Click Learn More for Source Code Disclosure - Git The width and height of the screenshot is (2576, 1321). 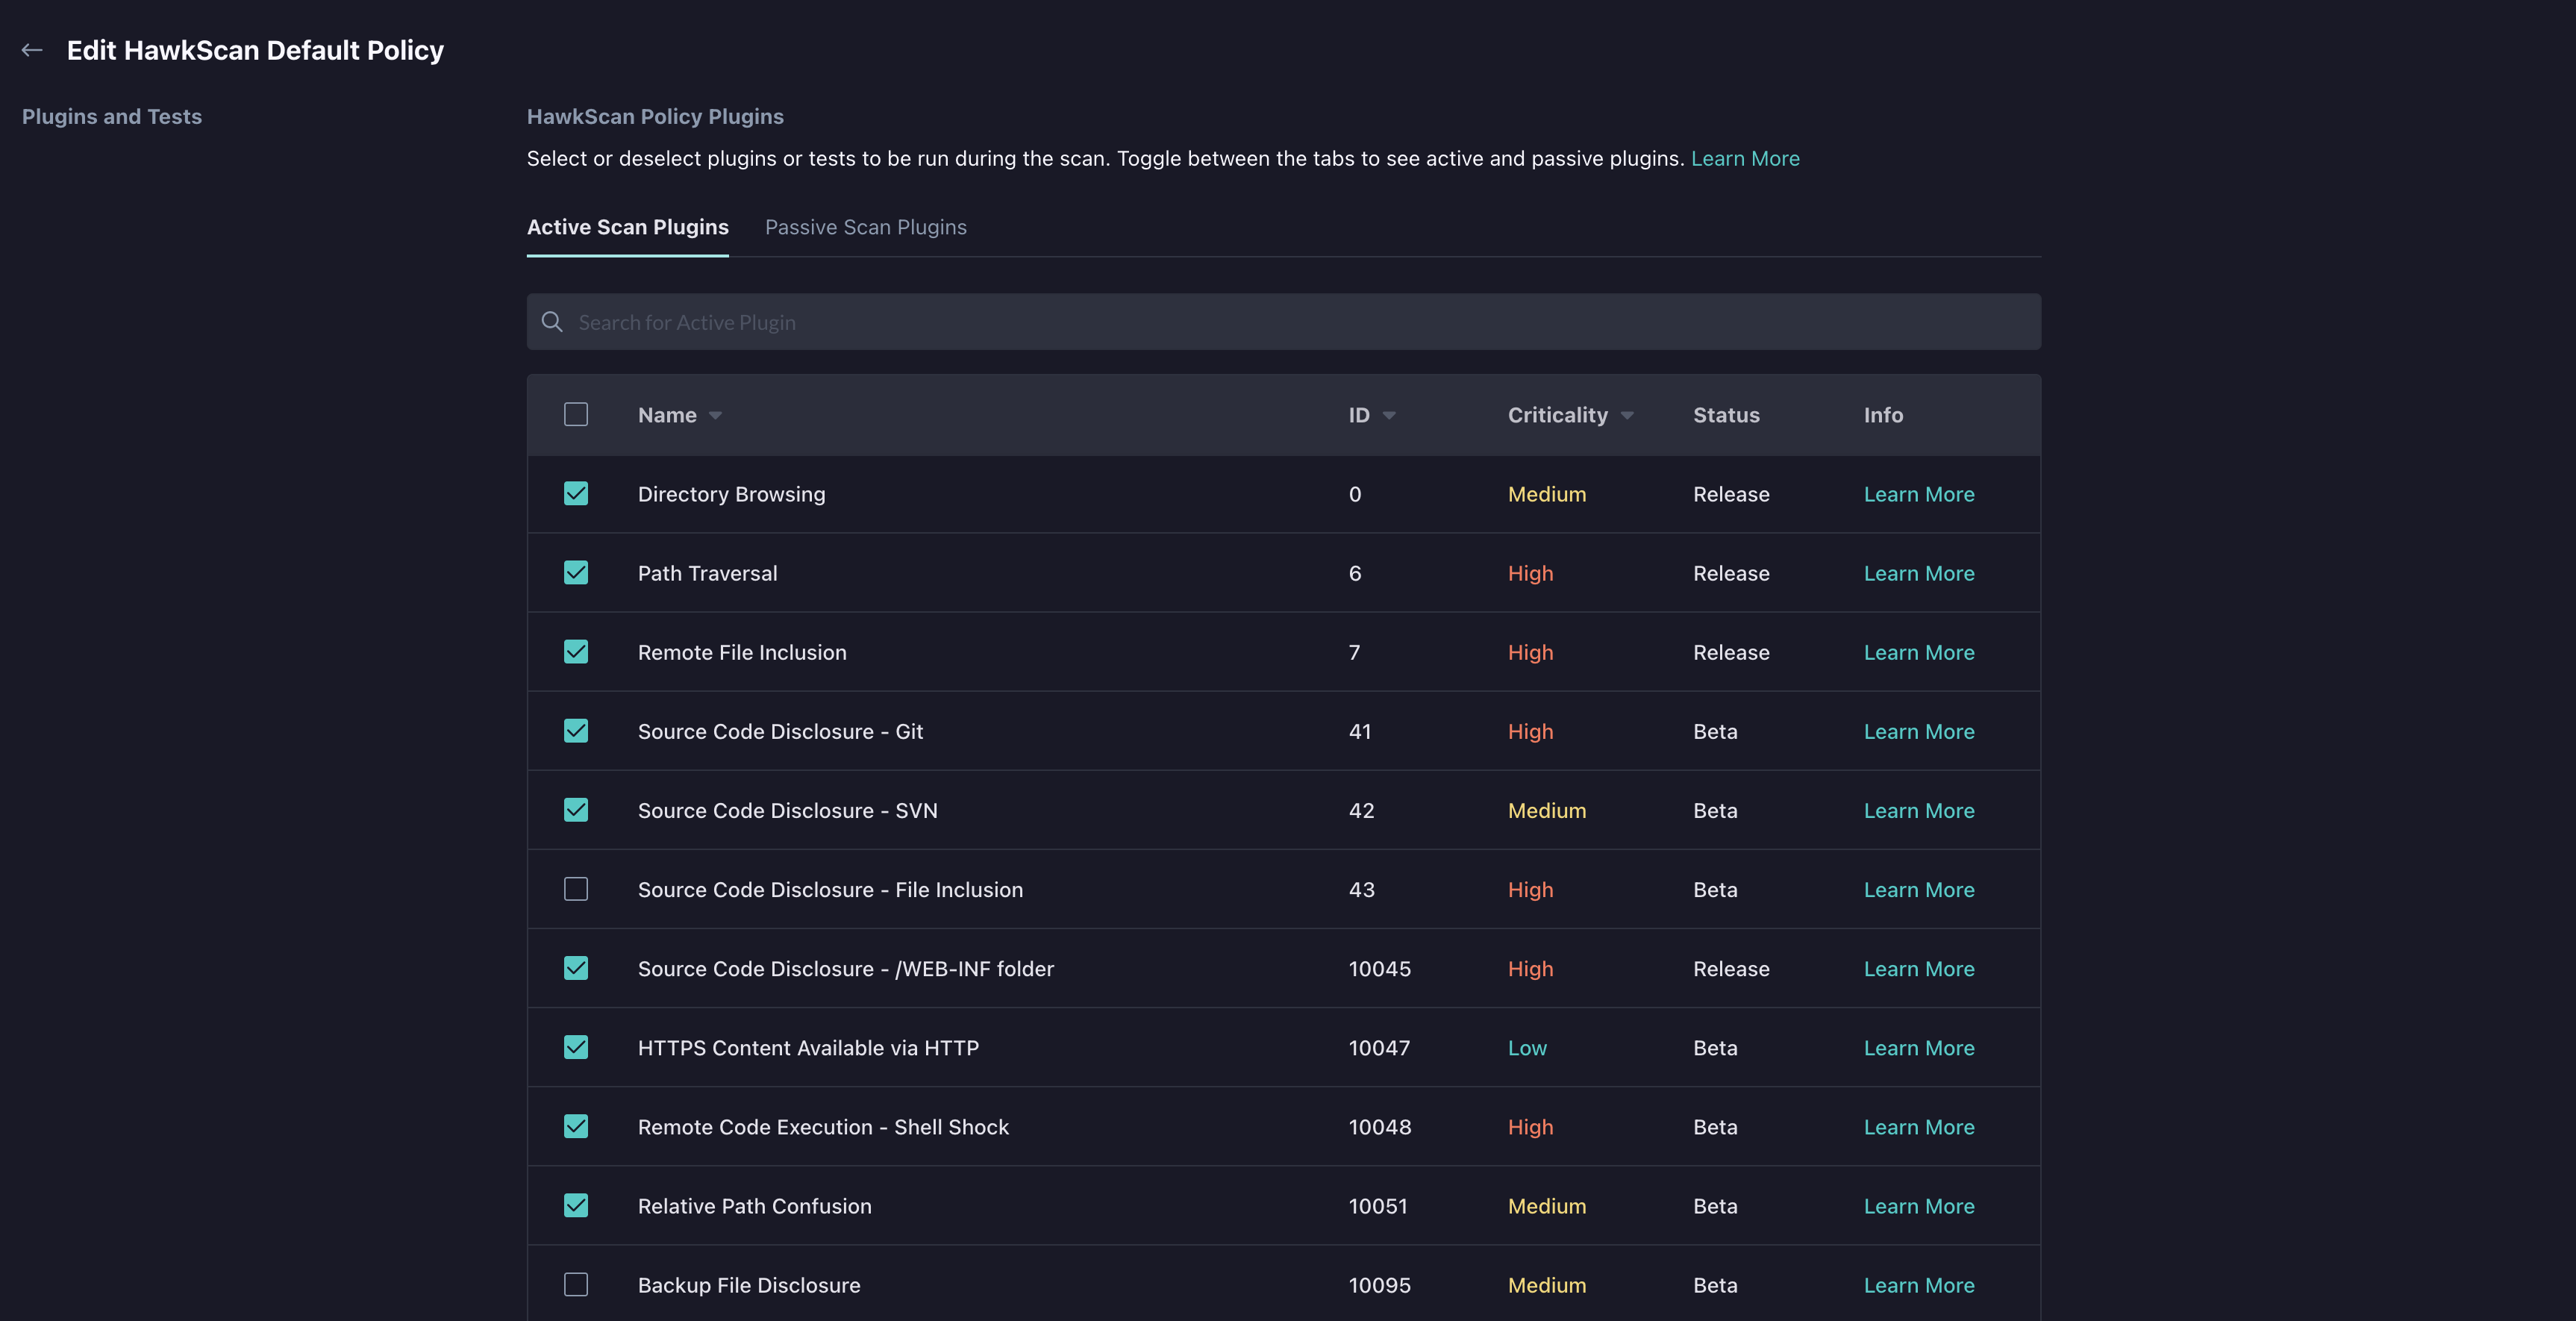pos(1919,731)
